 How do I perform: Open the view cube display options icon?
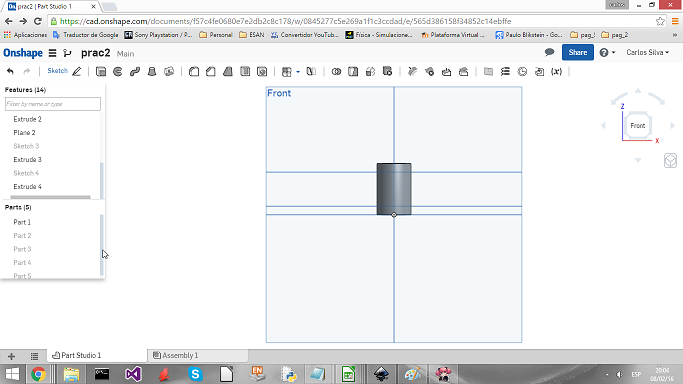[x=670, y=161]
